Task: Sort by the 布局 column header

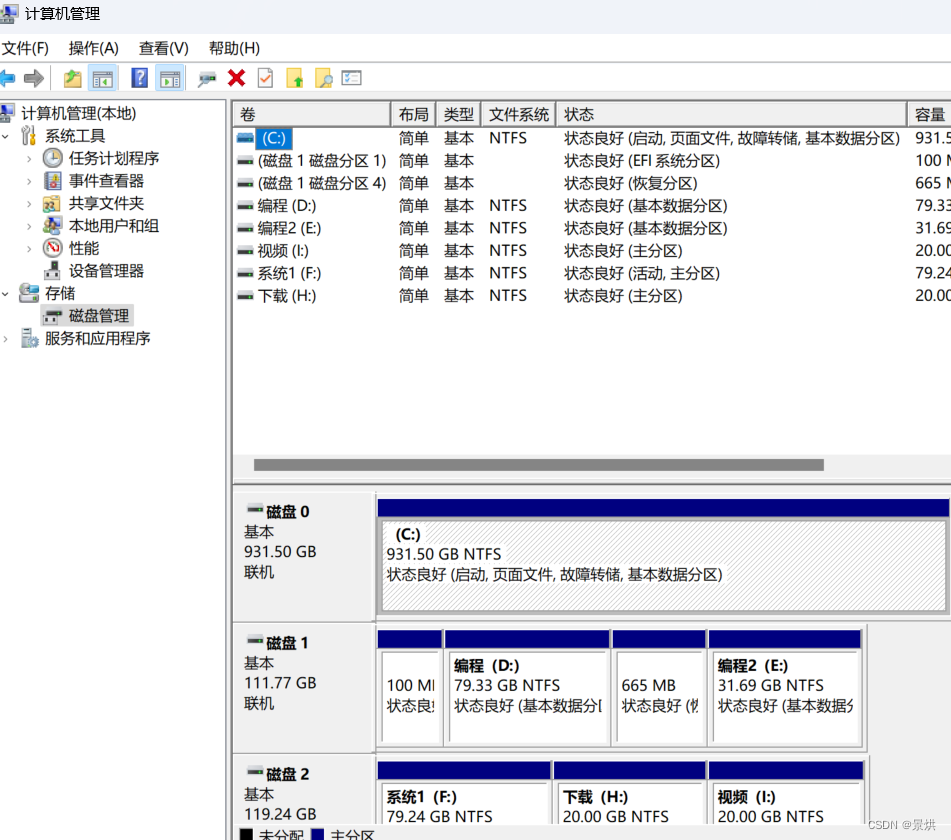Action: pyautogui.click(x=414, y=114)
